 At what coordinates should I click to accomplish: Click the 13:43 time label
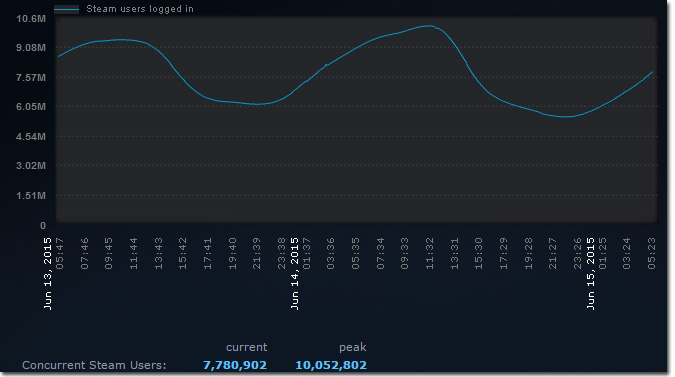pyautogui.click(x=159, y=253)
